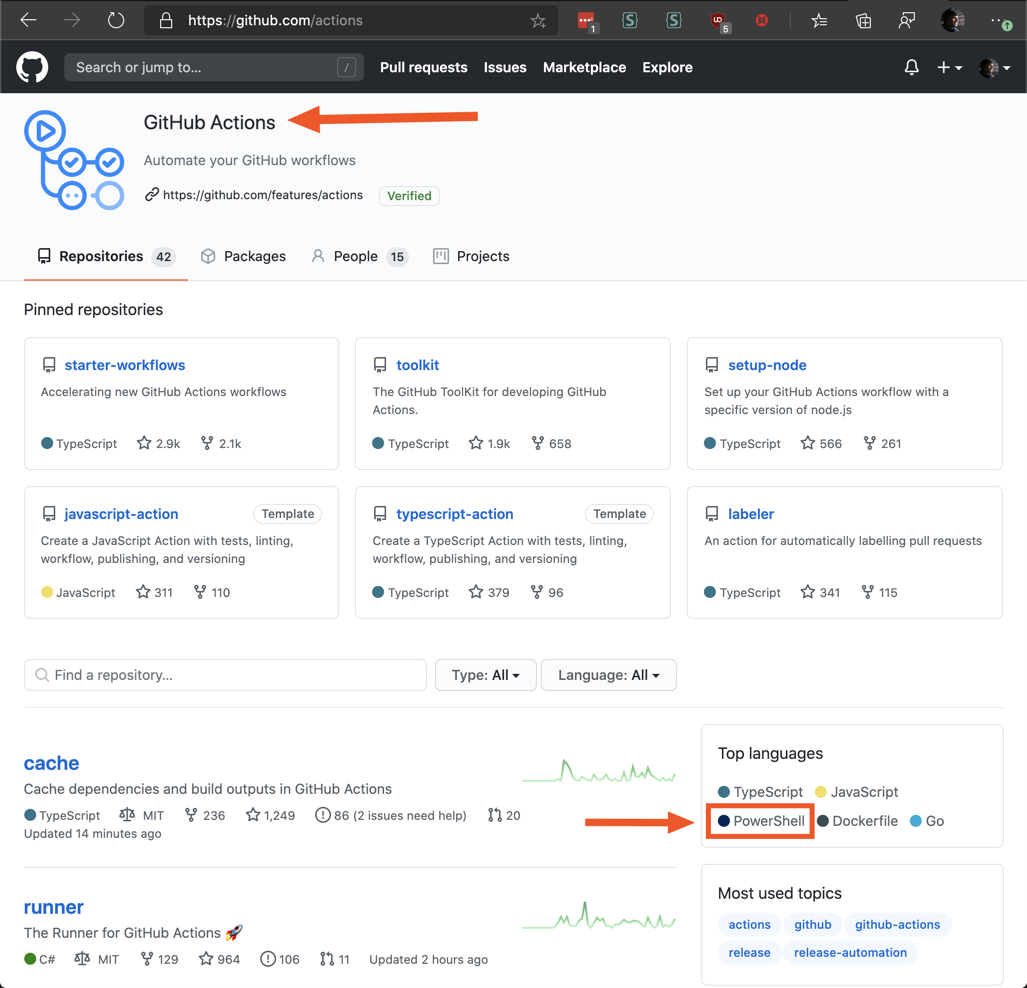
Task: Switch to the Projects tab
Action: 471,256
